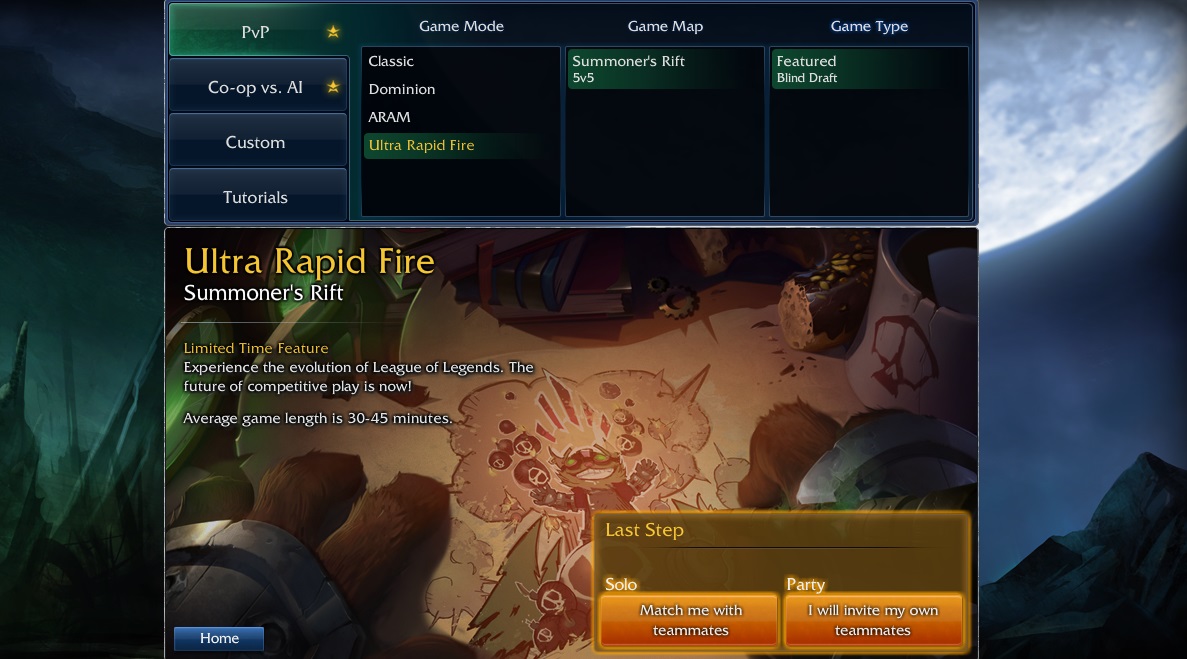Pick the Summoner's Rift 5v5 map
Viewport: 1187px width, 659px height.
[665, 69]
